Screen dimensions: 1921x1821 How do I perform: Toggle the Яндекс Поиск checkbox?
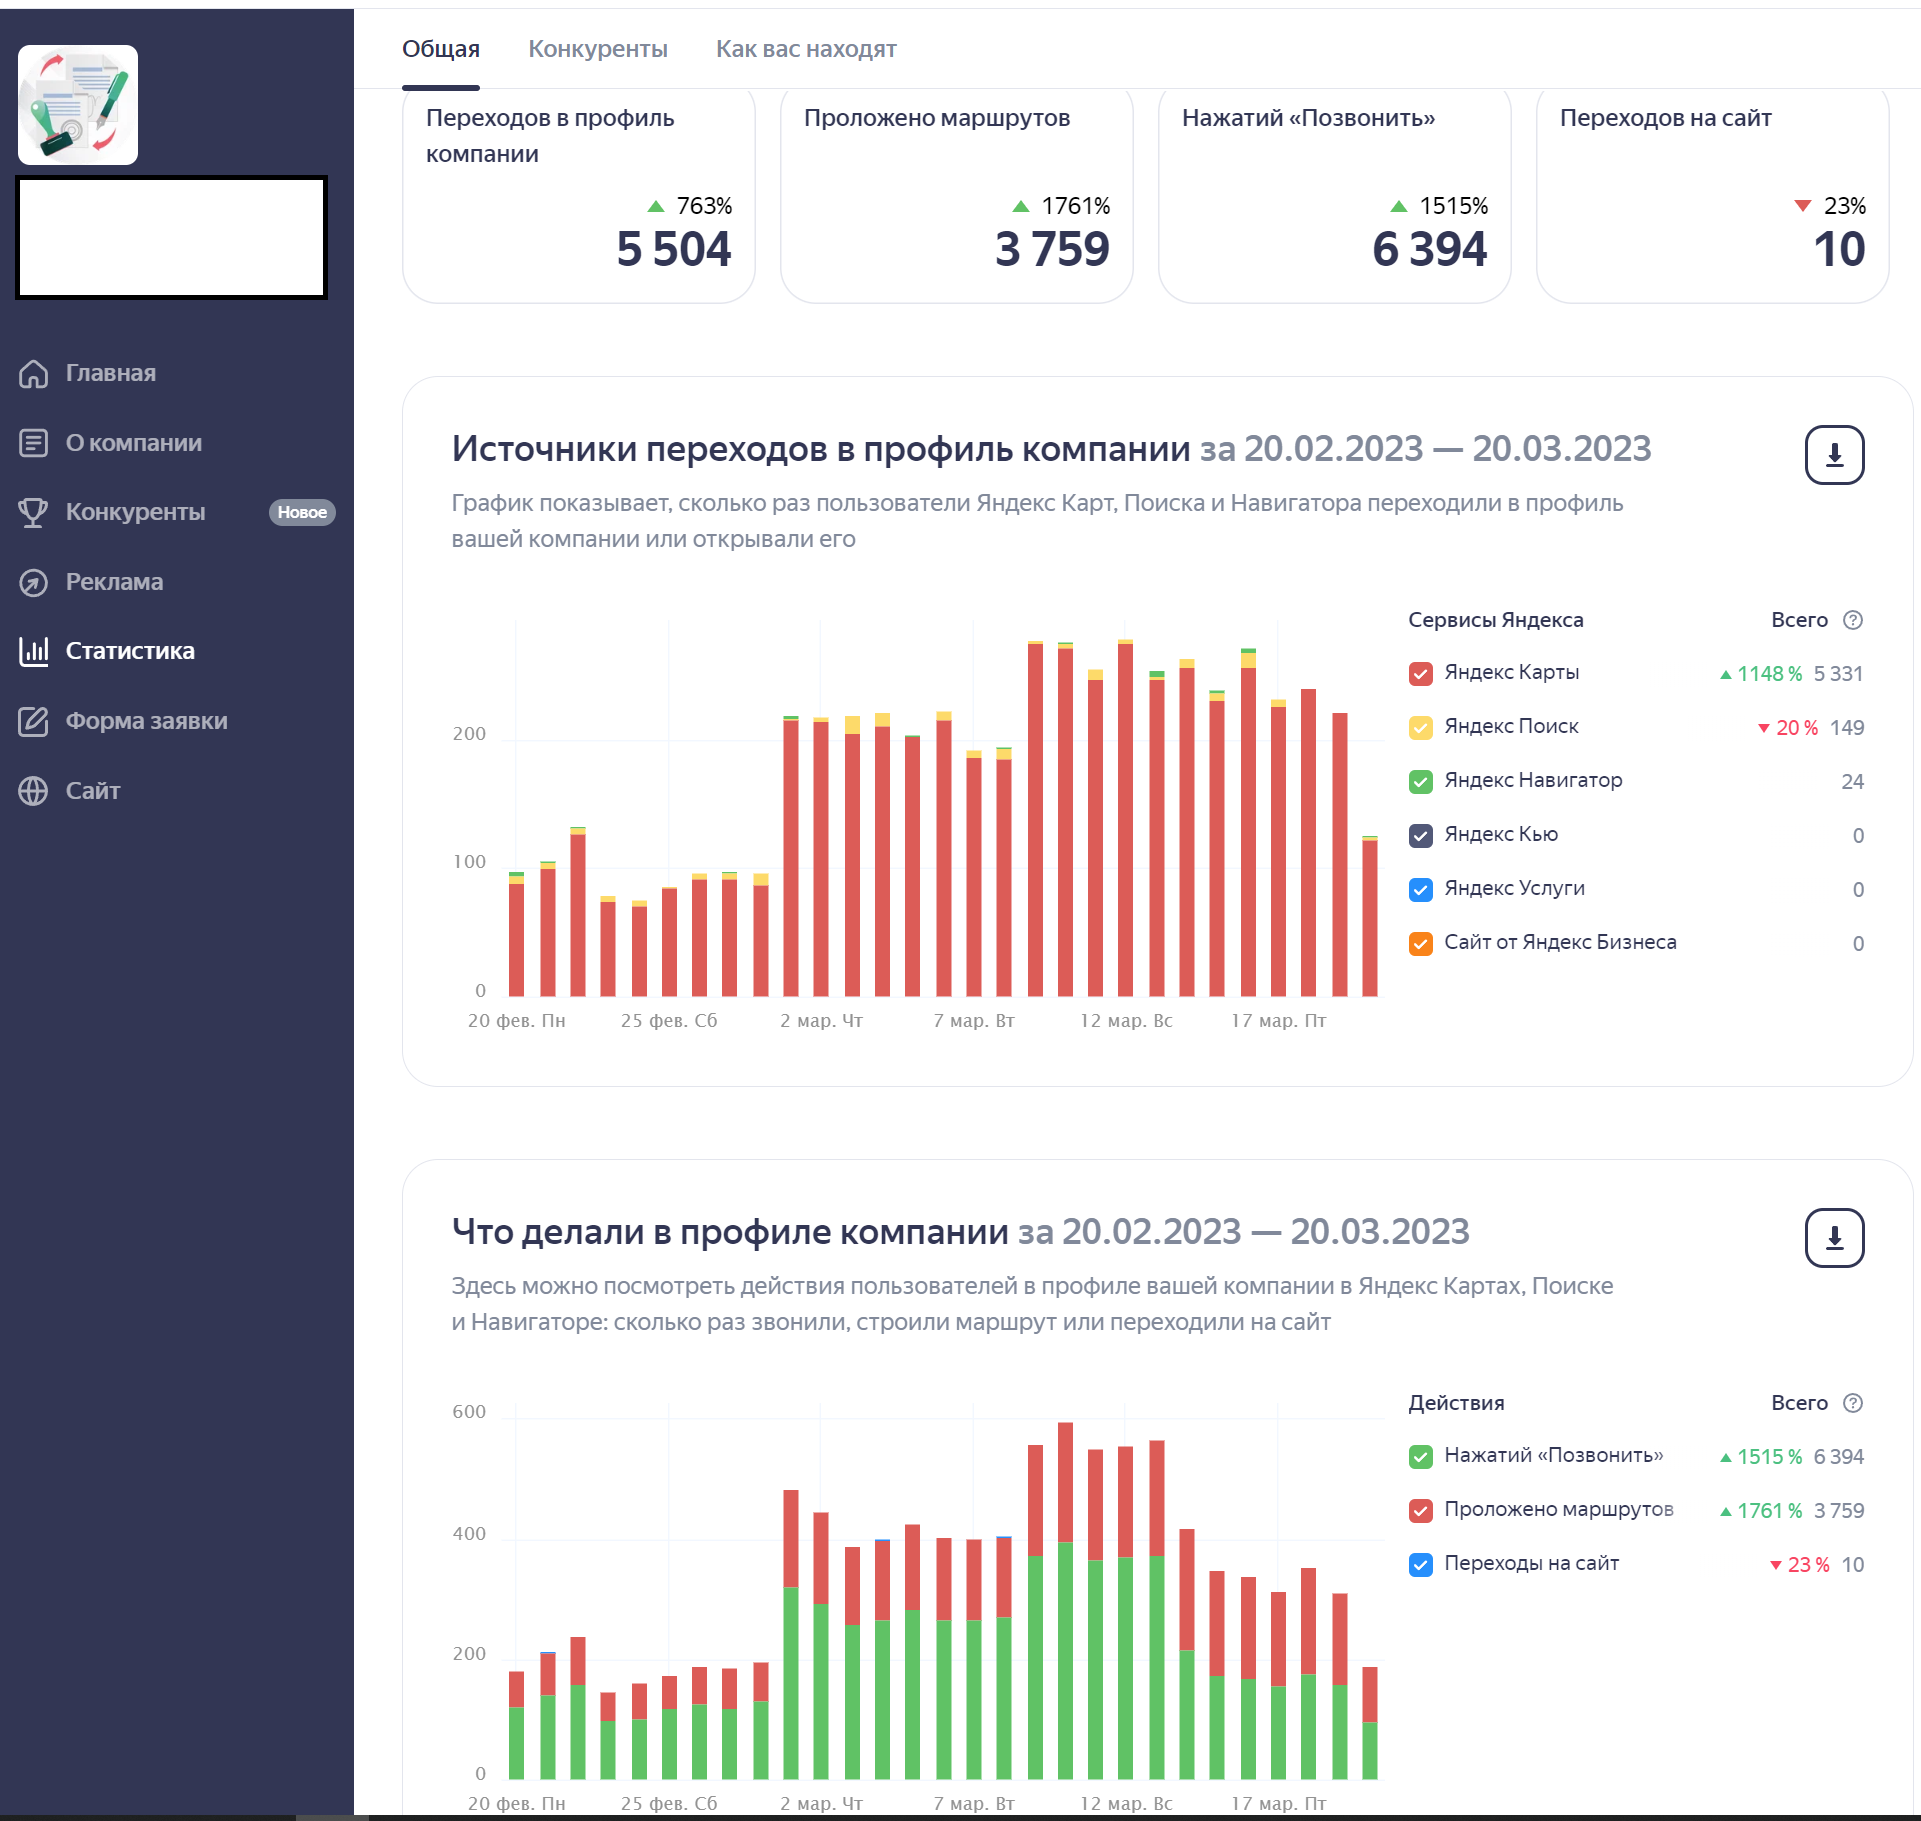pos(1420,728)
